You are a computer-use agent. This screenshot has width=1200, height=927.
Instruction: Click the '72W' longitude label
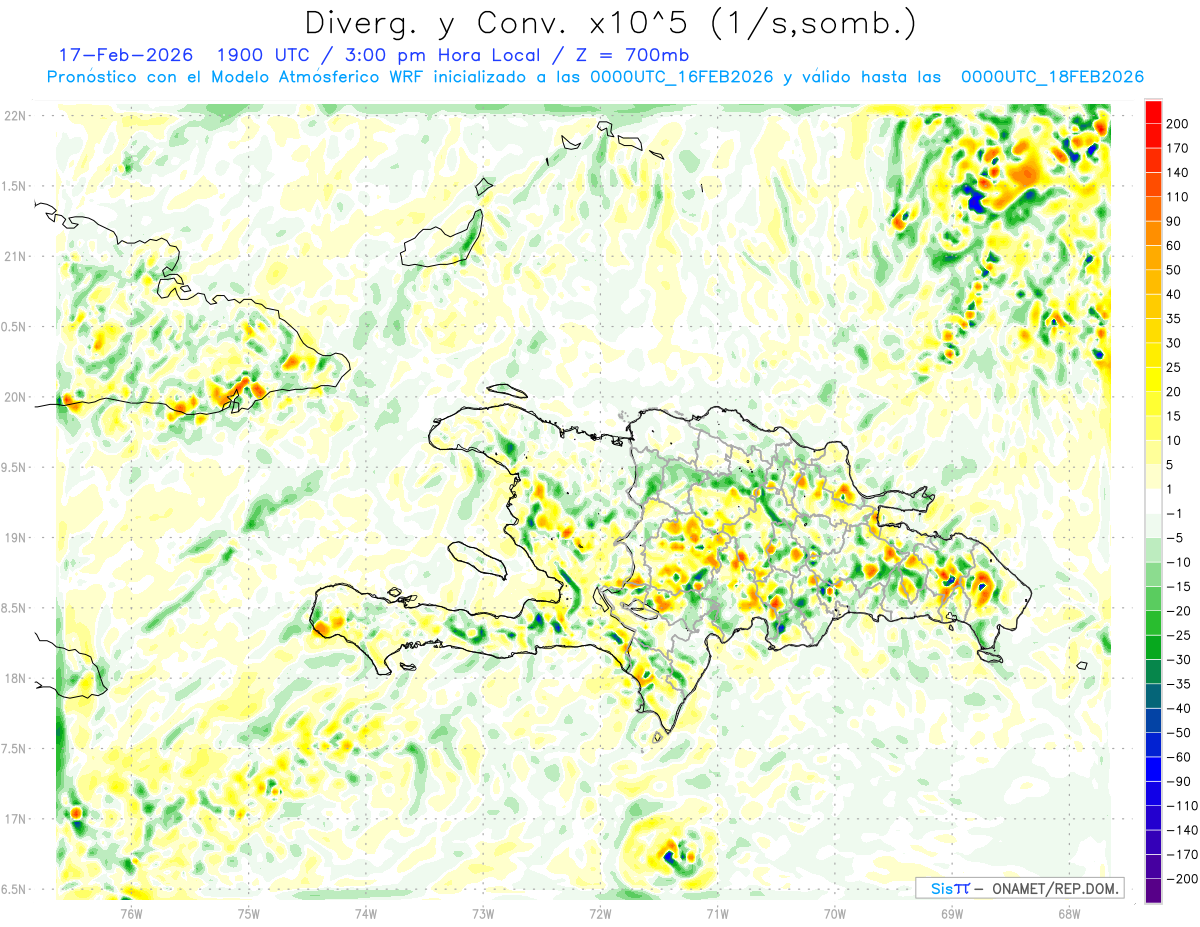(x=600, y=913)
